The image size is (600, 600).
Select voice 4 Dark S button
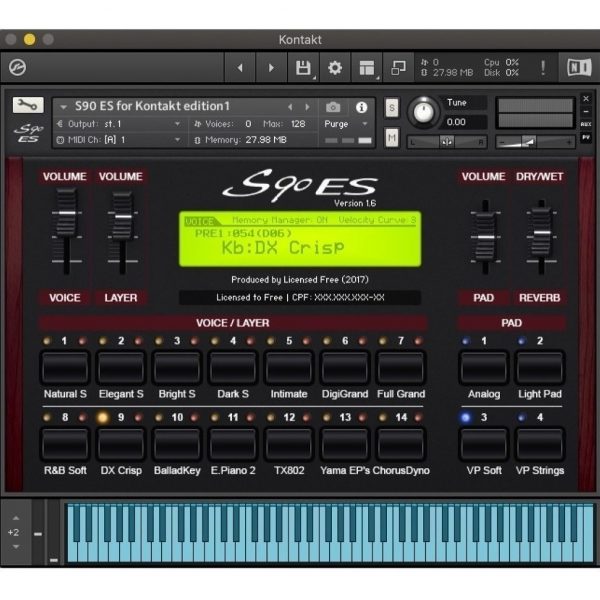click(233, 368)
